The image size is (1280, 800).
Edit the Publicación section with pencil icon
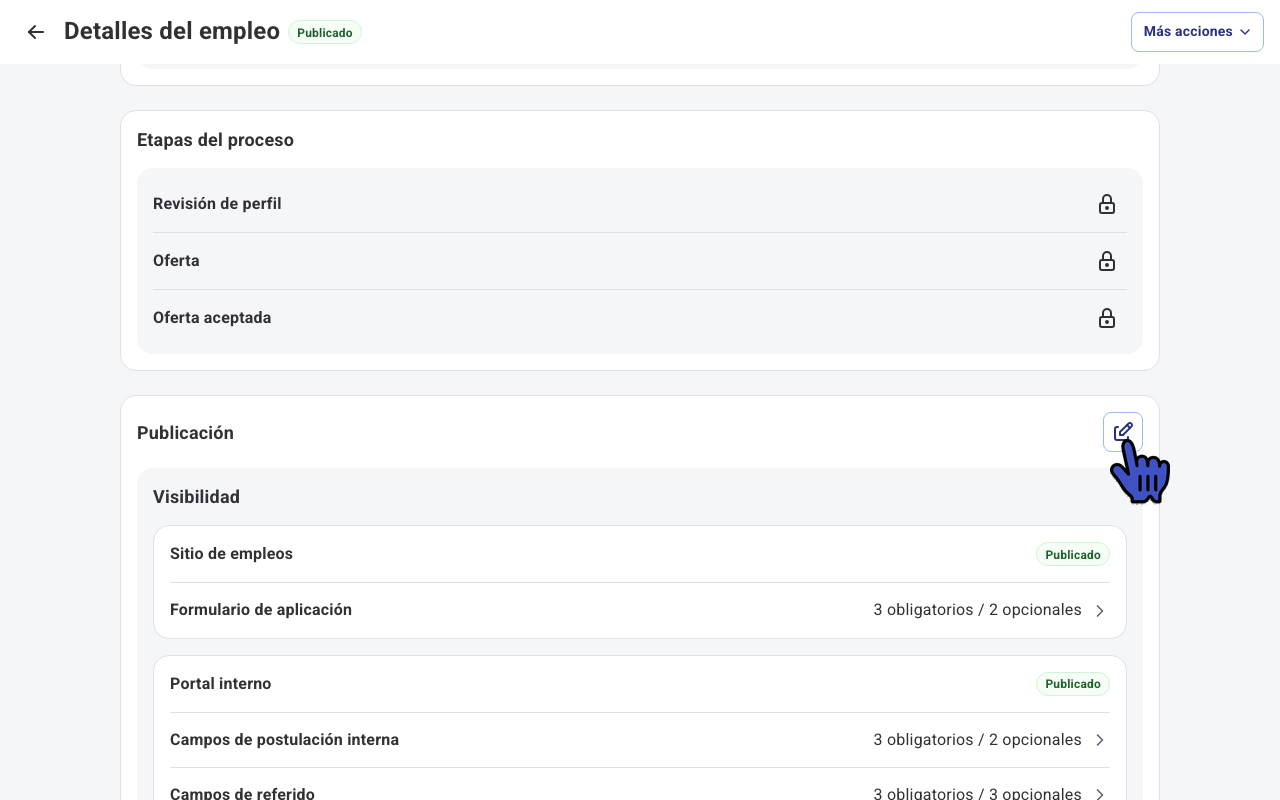click(1123, 432)
